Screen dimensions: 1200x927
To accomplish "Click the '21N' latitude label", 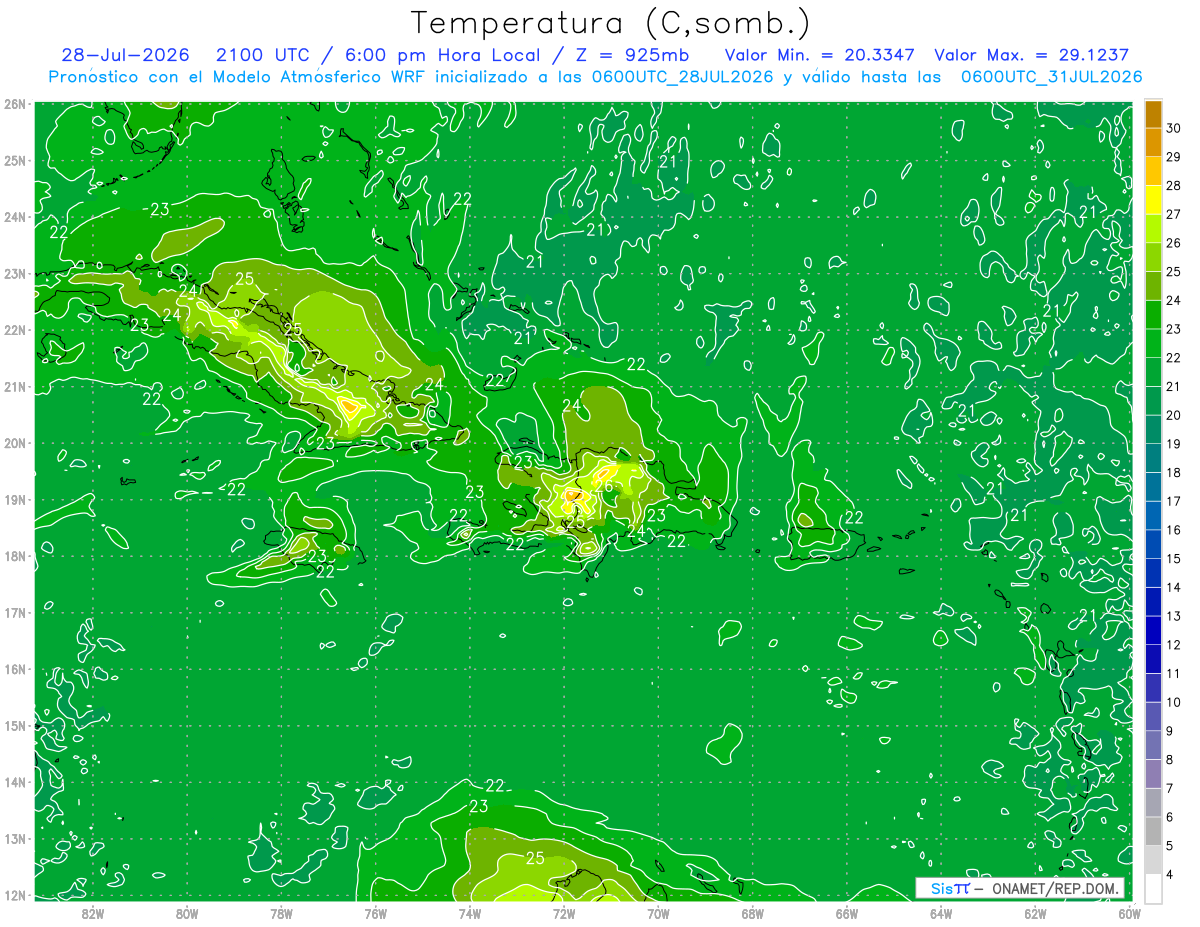I will coord(15,387).
